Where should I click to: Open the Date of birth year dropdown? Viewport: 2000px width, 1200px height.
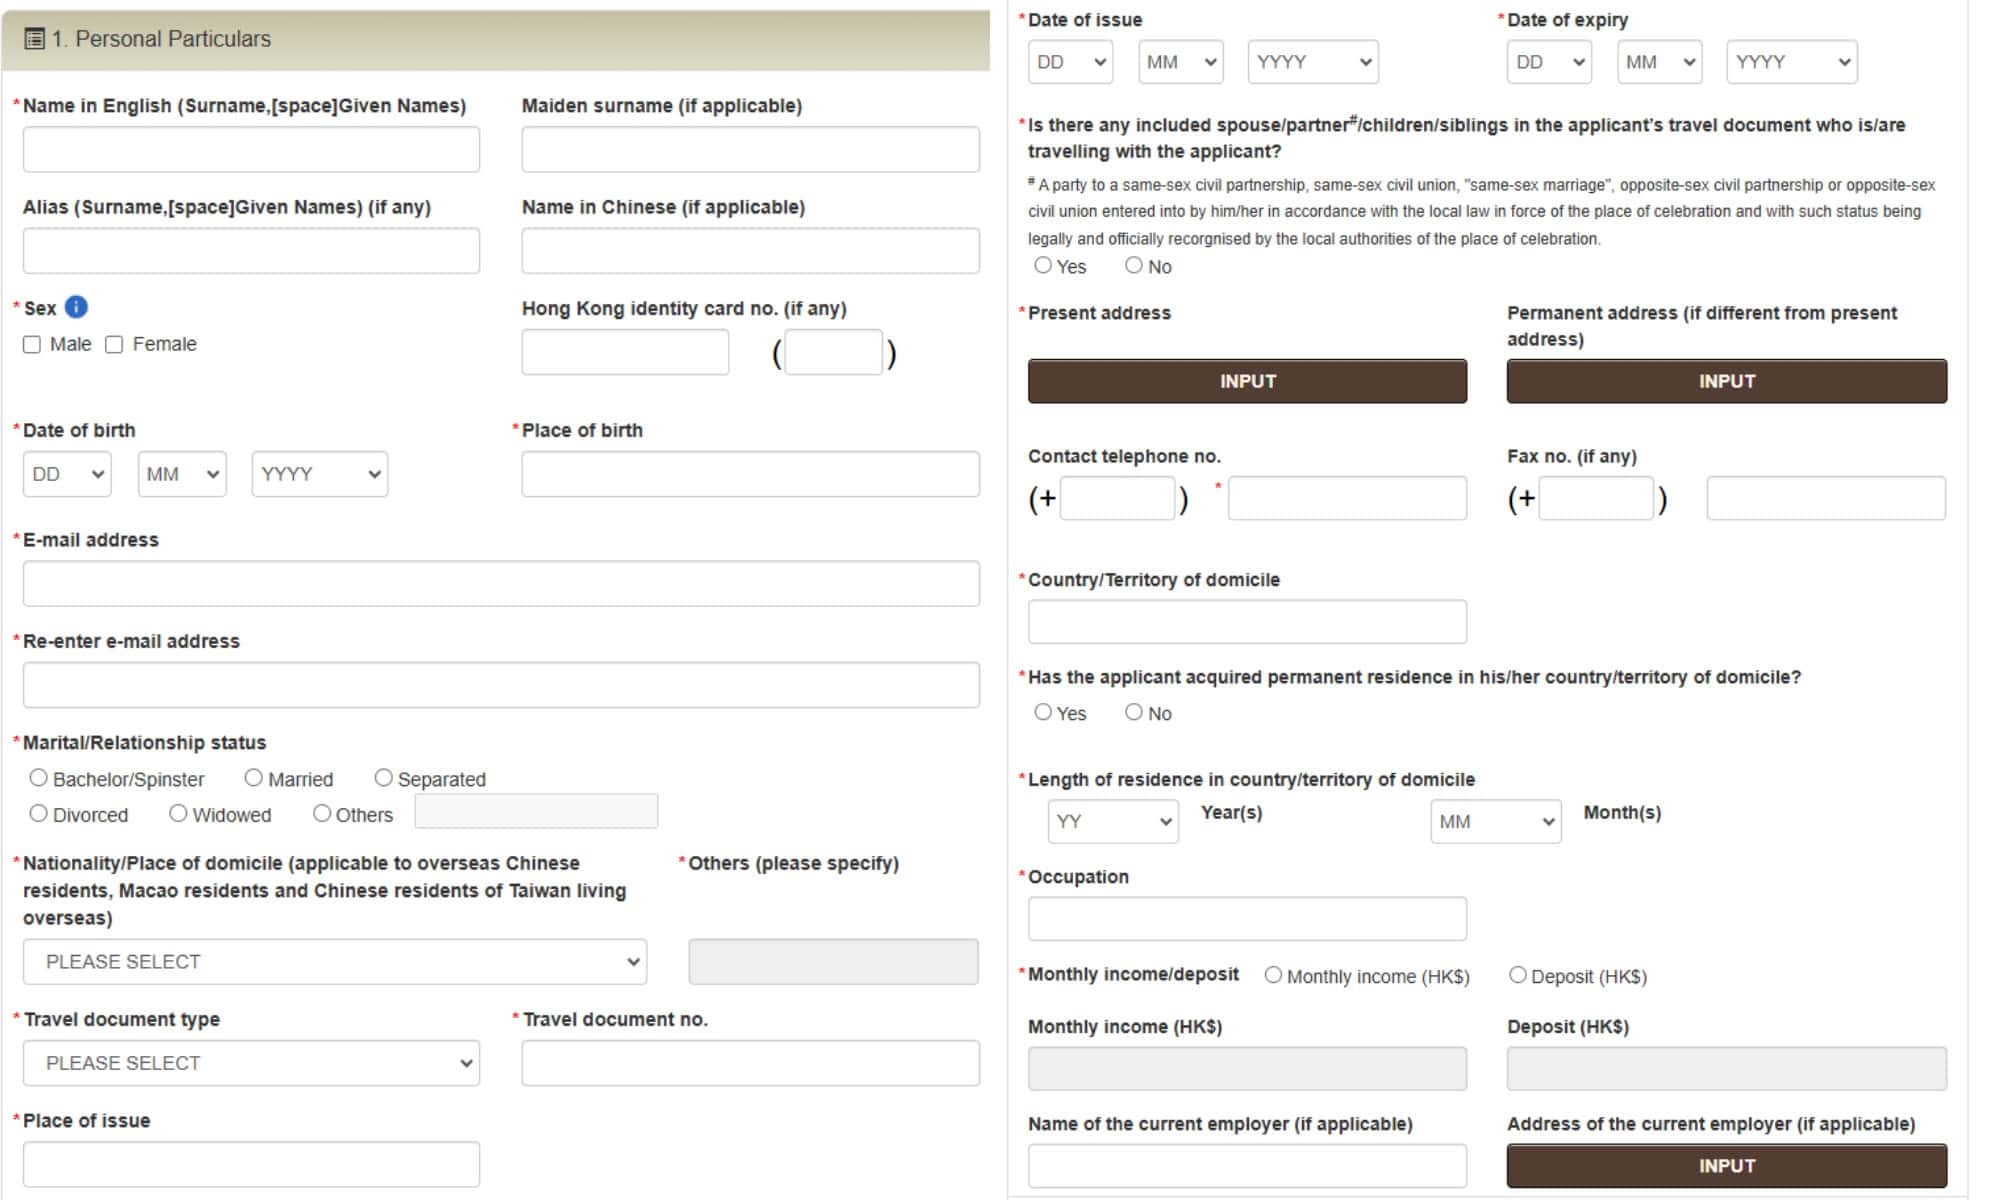(x=319, y=474)
